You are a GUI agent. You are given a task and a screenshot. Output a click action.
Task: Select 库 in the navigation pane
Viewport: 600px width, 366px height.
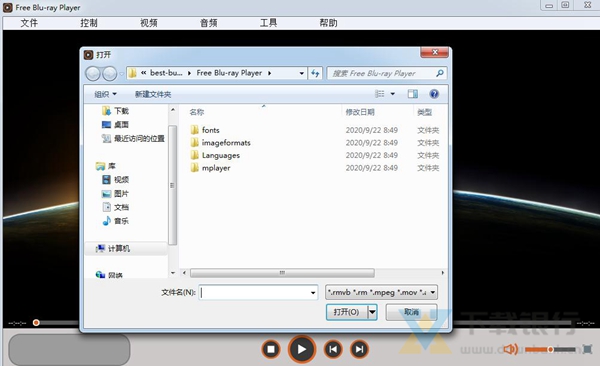click(106, 166)
